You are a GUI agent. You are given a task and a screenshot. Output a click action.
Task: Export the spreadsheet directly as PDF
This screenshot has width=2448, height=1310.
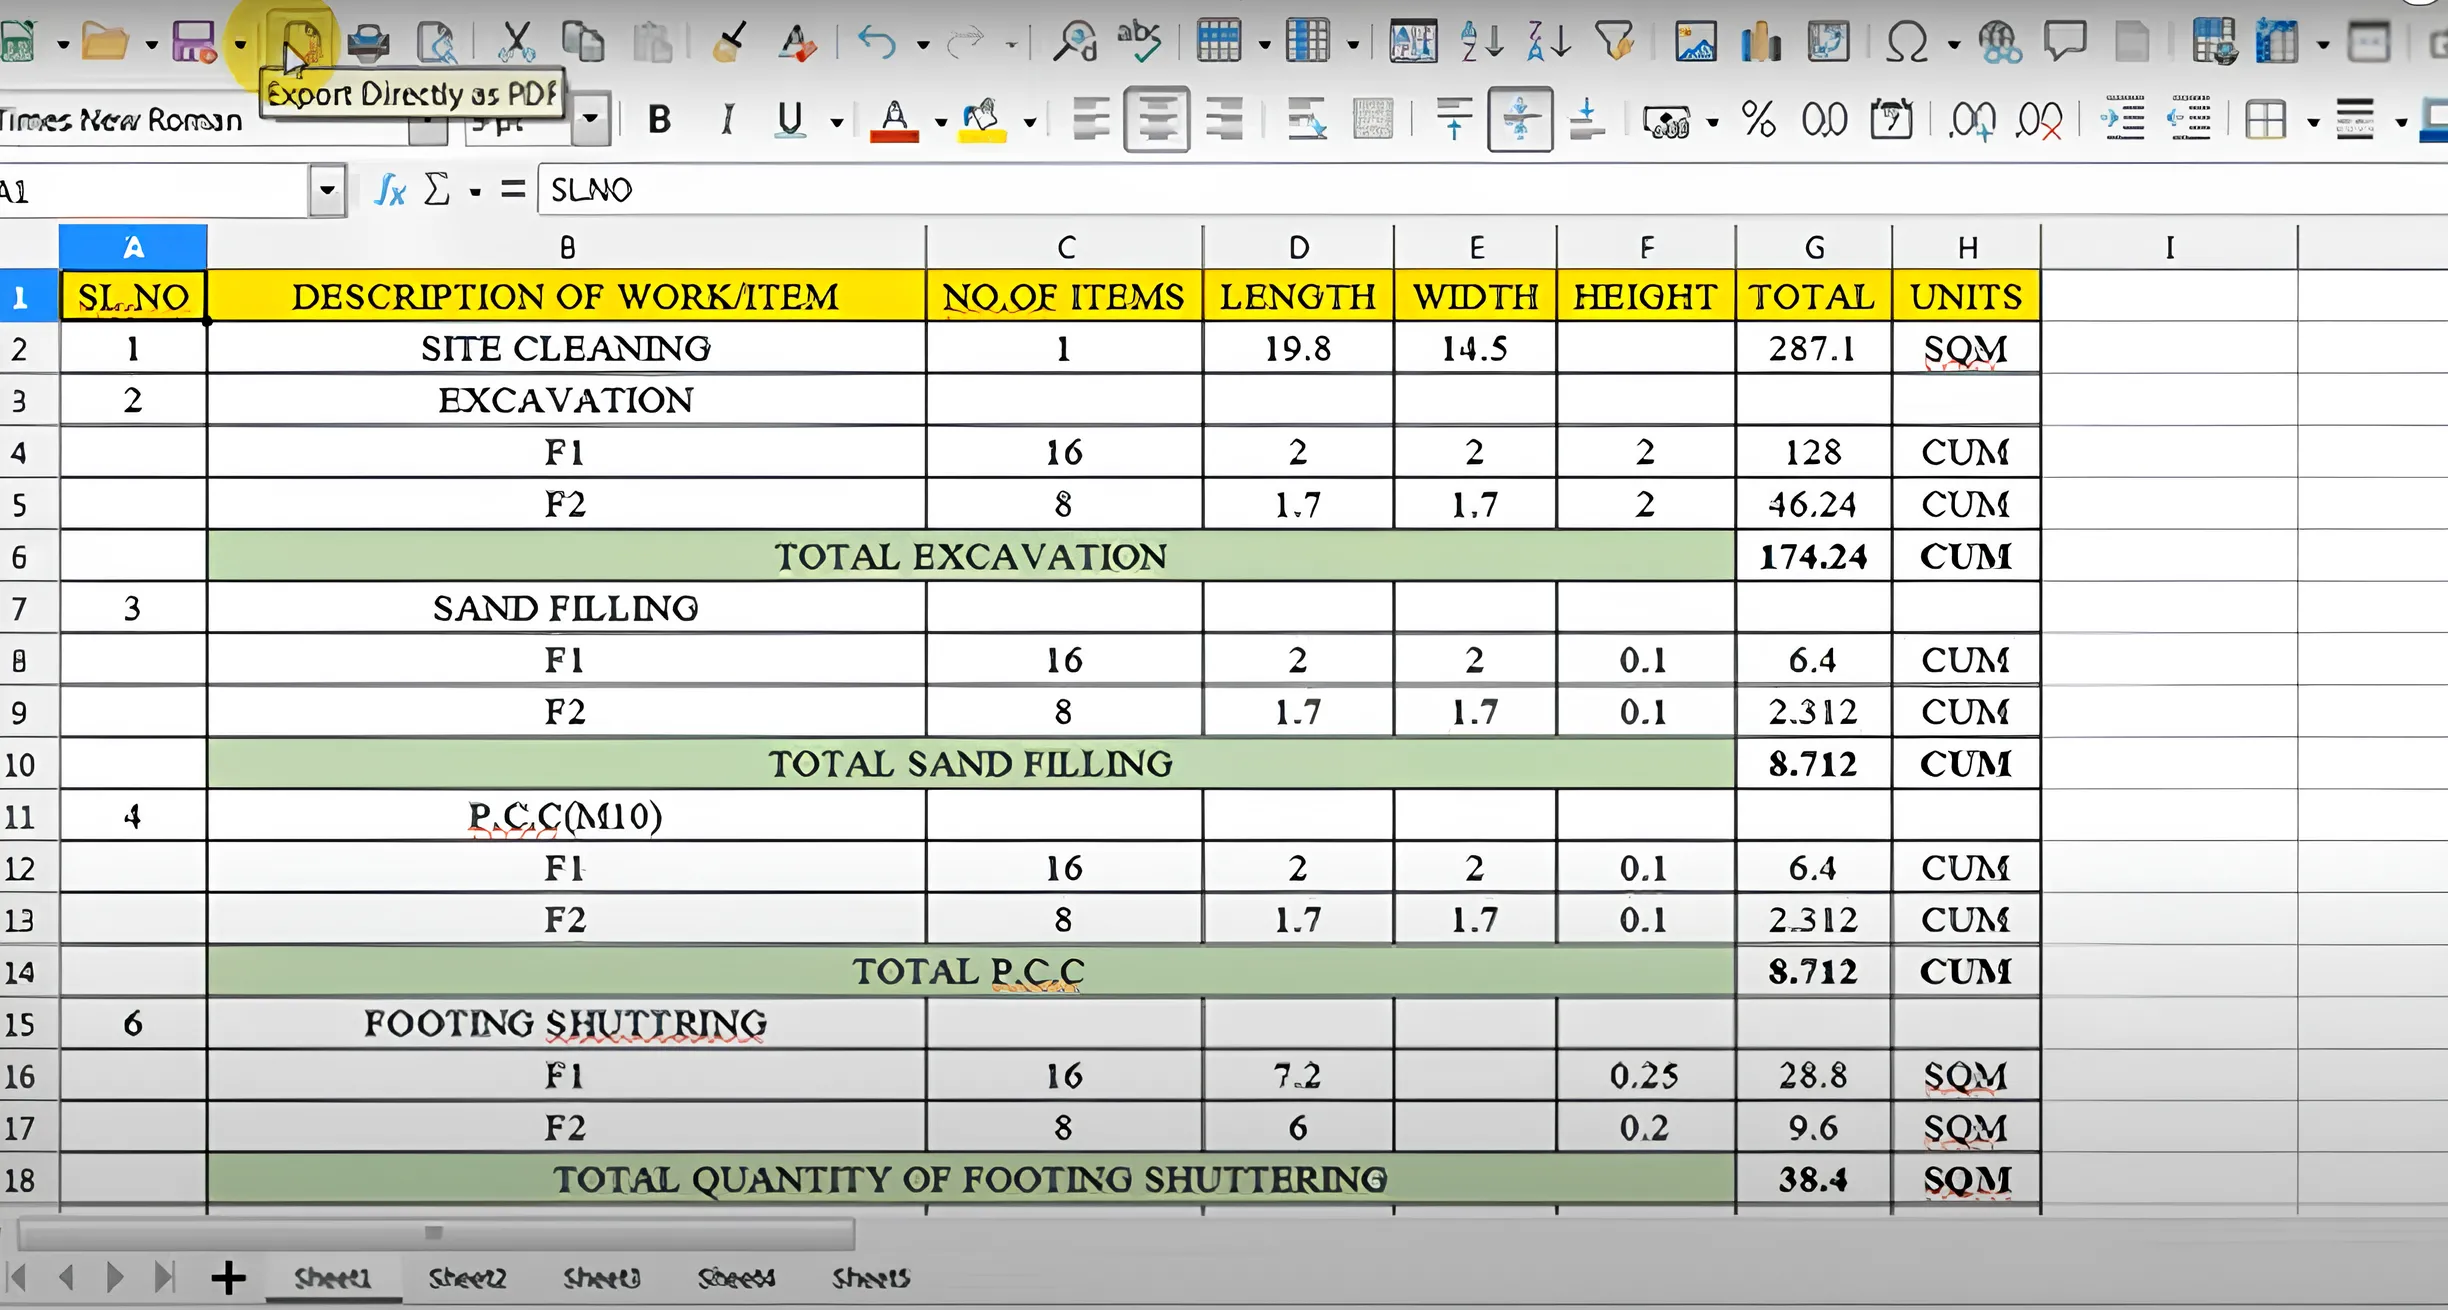[x=300, y=42]
